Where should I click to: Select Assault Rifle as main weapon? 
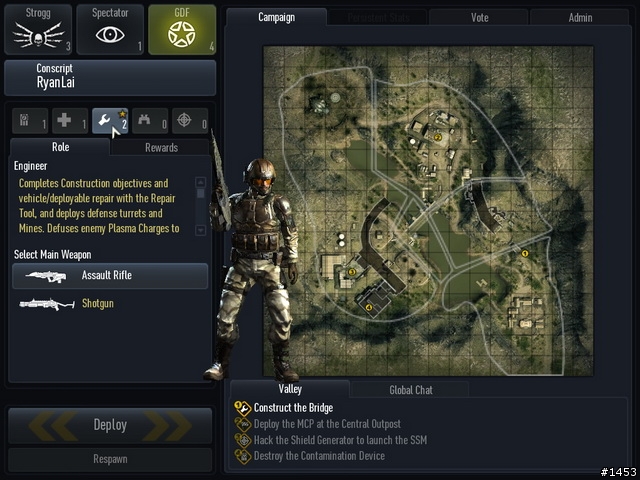(110, 276)
